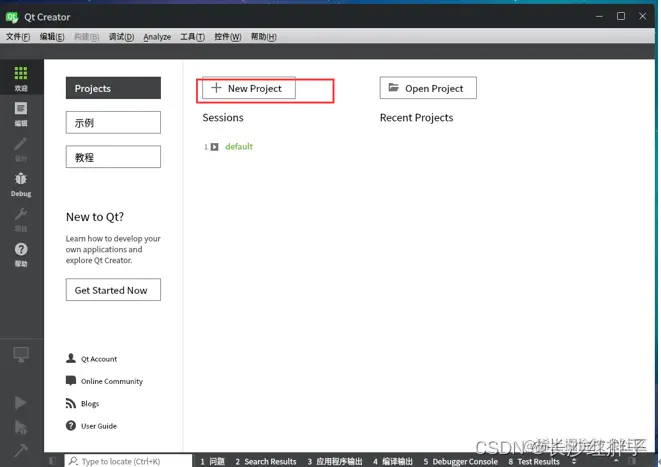
Task: Click the Blogs RSS feed icon
Action: tap(71, 403)
